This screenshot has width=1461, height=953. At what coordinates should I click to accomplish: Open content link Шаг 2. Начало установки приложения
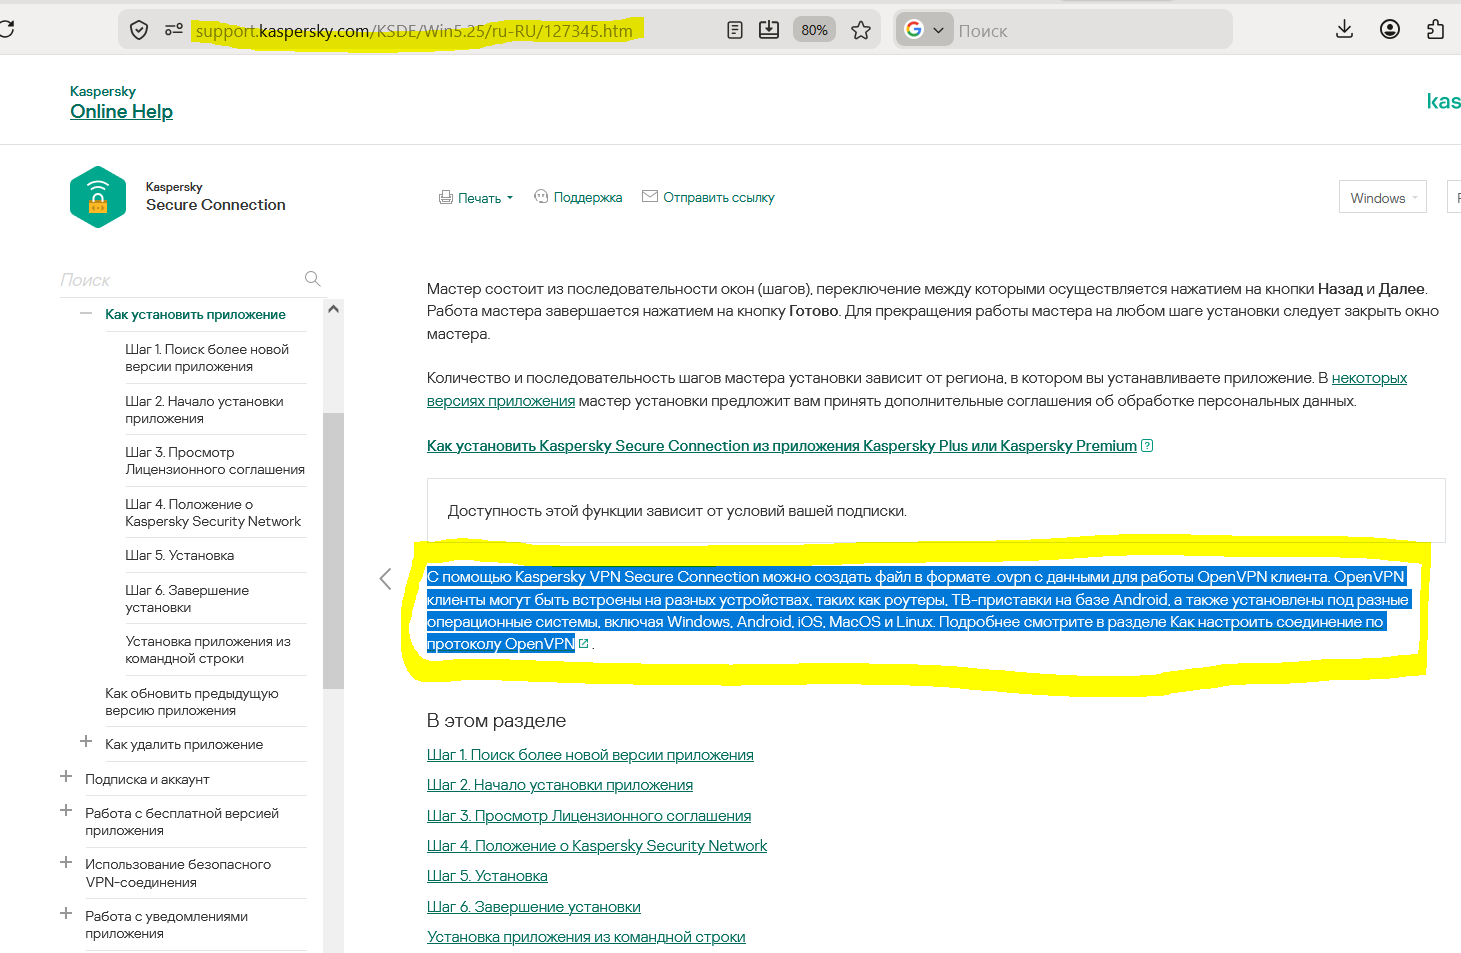coord(560,785)
